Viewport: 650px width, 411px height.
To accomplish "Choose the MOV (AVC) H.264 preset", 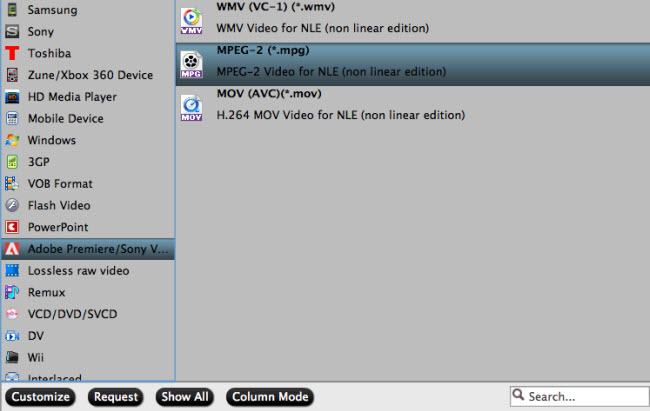I will pyautogui.click(x=413, y=107).
